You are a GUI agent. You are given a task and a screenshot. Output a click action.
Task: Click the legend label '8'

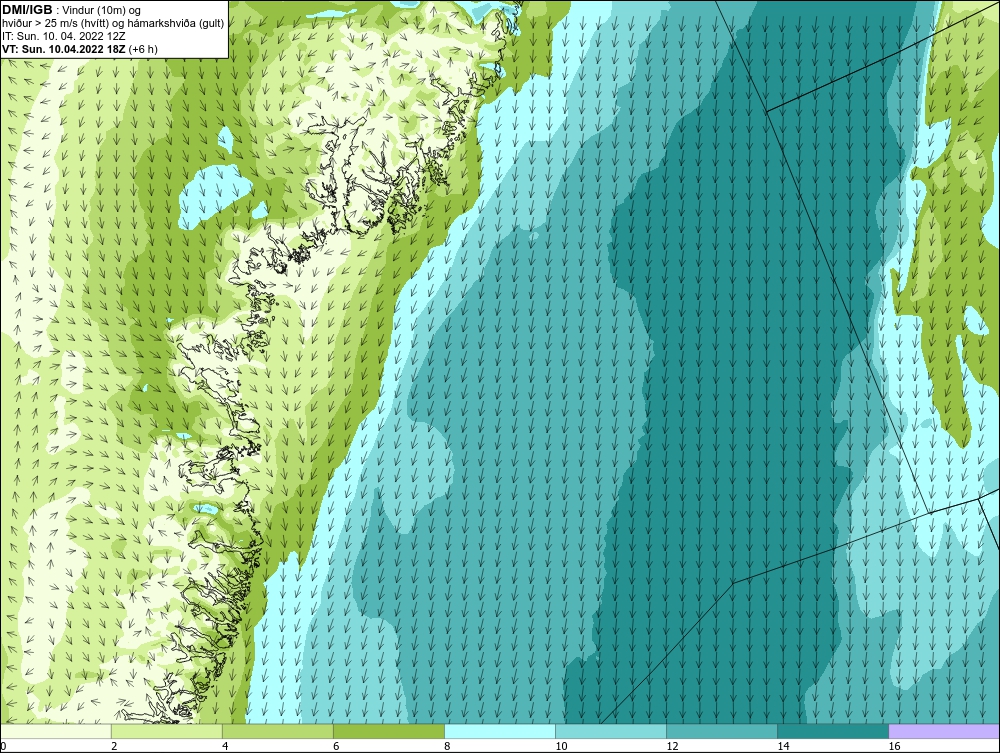tap(448, 746)
